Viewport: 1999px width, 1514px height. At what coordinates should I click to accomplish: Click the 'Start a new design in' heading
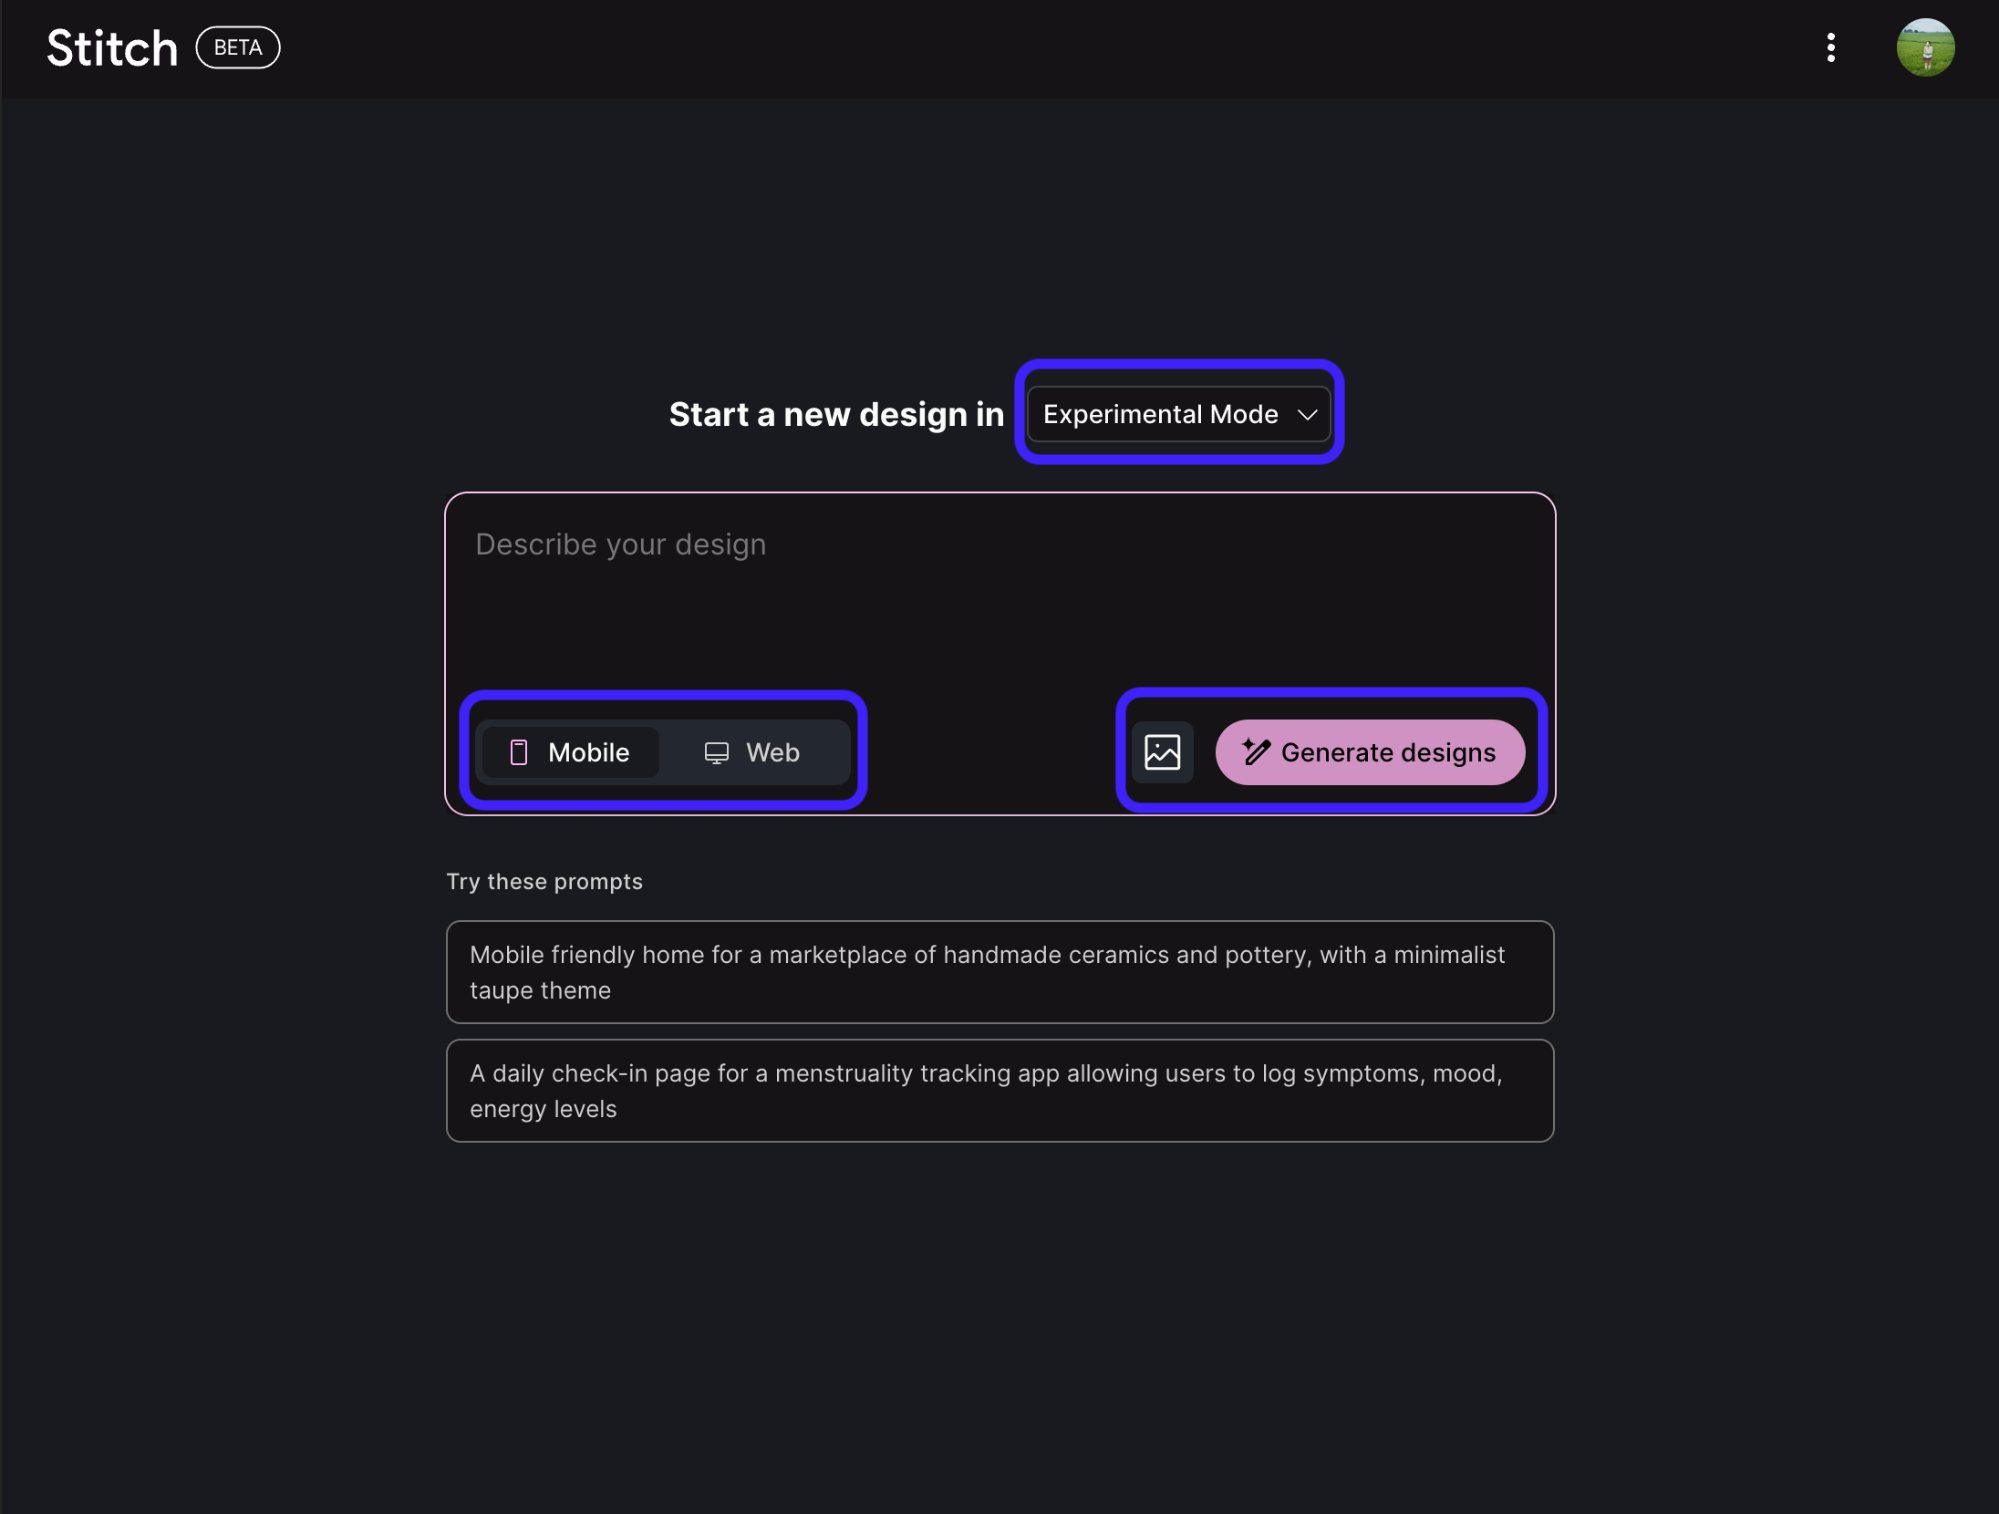(x=836, y=414)
